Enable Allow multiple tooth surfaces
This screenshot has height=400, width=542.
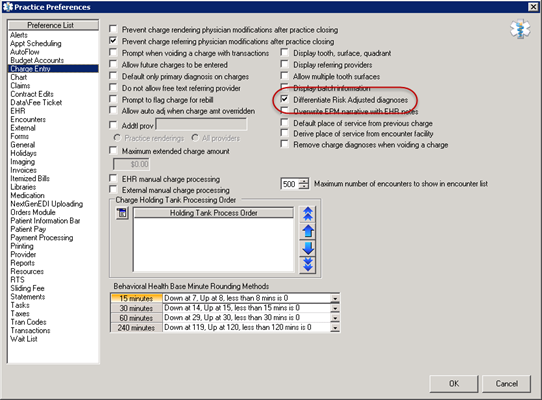(284, 76)
